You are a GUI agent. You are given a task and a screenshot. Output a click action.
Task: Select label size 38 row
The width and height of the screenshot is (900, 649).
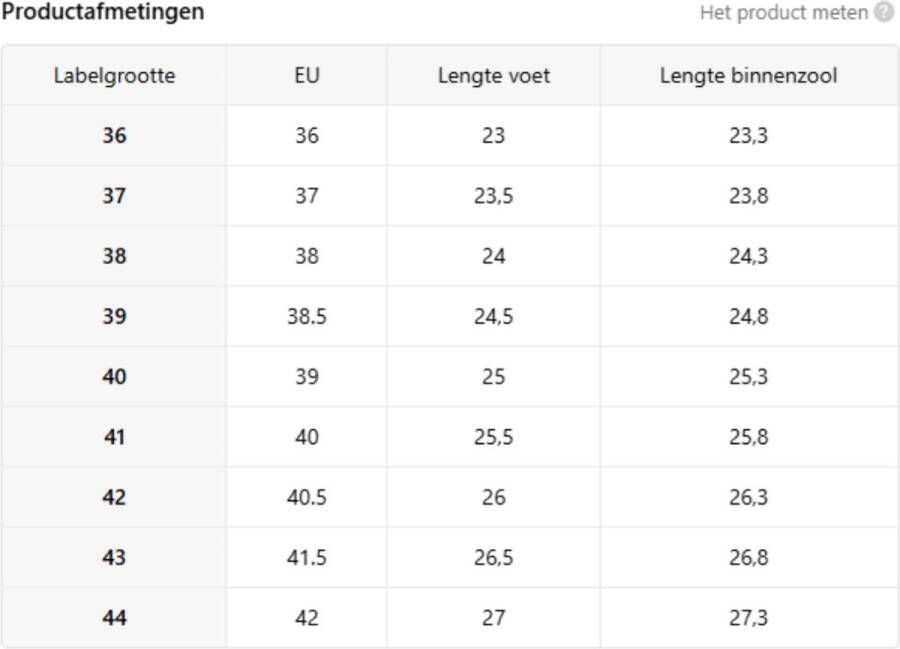point(450,257)
